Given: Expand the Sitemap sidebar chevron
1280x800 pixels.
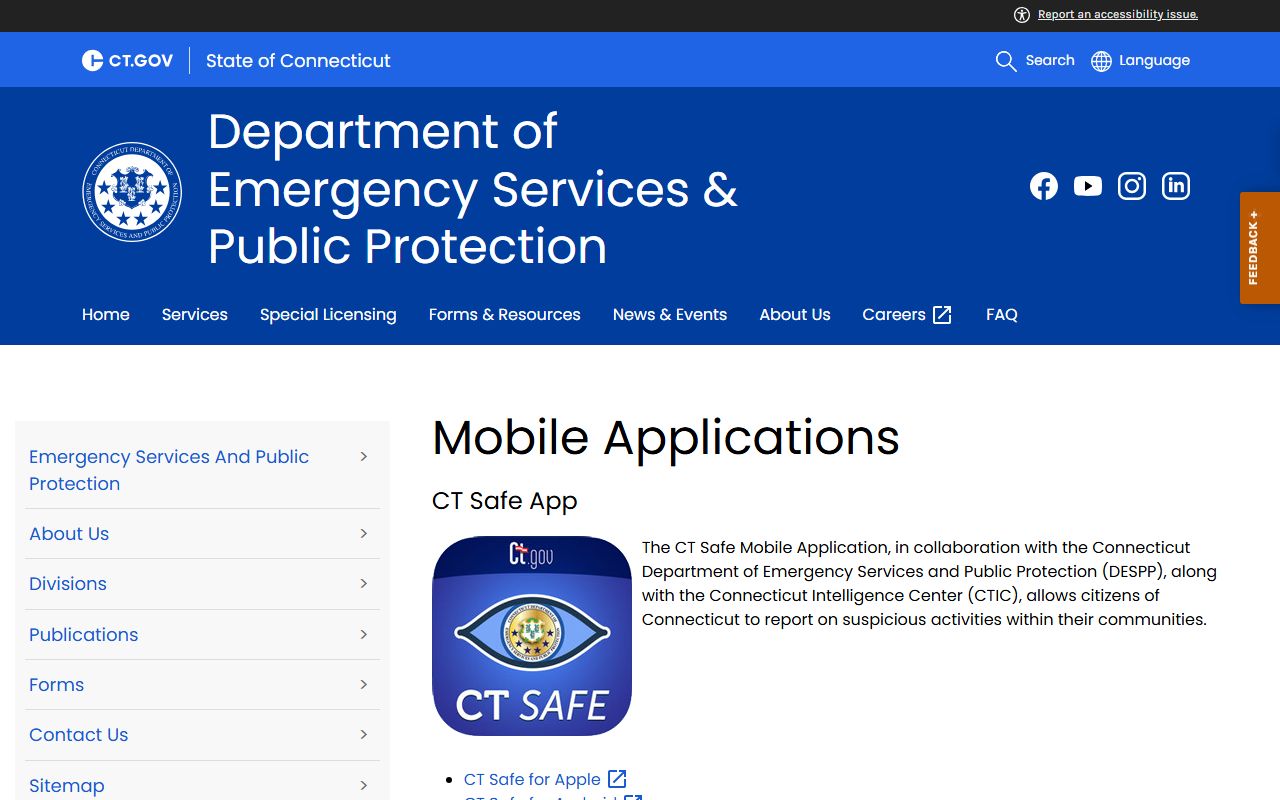Looking at the screenshot, I should click(x=364, y=786).
